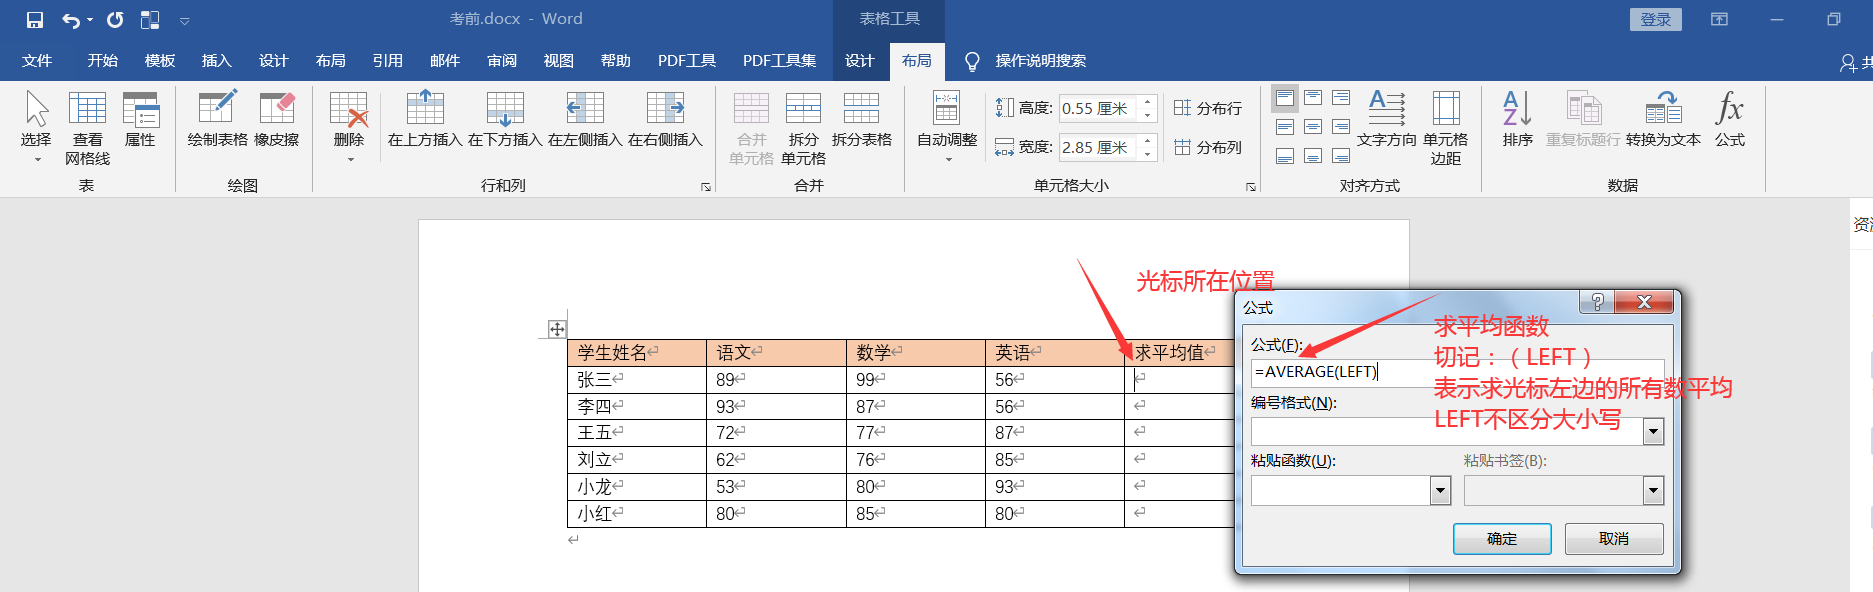
Task: Decrease column width with spinner down arrow
Action: coord(1148,153)
